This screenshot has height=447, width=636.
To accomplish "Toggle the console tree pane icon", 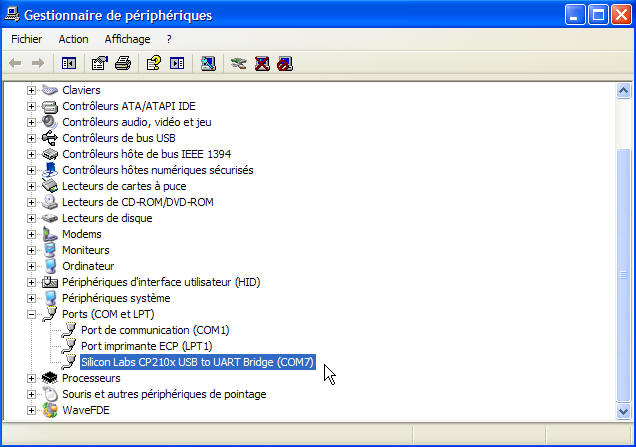I will (x=69, y=63).
